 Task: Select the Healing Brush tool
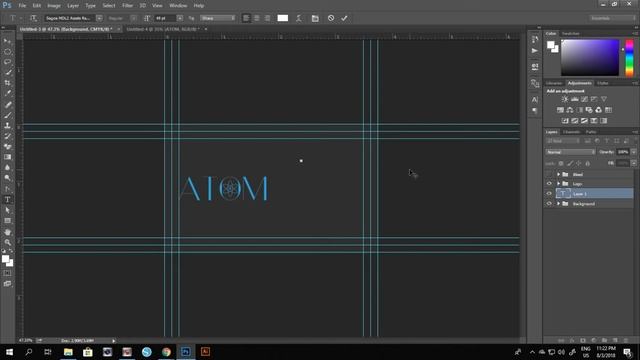7,104
